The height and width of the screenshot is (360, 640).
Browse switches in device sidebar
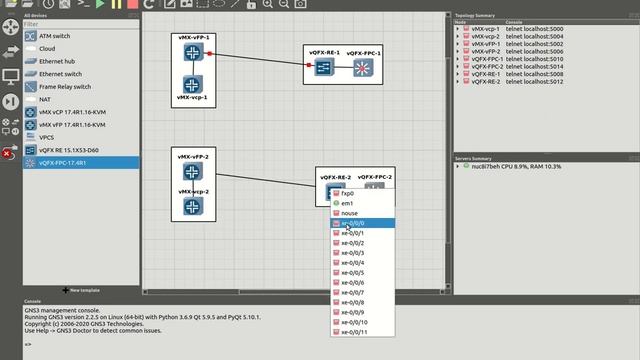(11, 52)
